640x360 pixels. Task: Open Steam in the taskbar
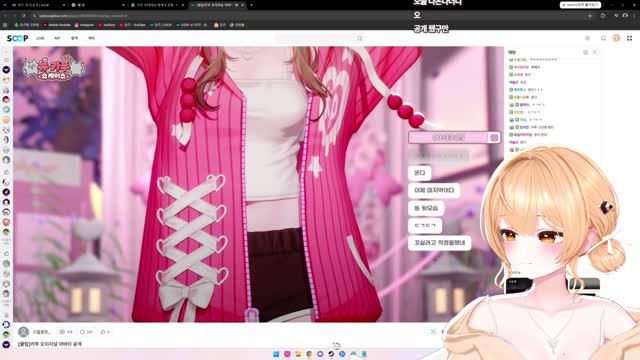tap(331, 354)
